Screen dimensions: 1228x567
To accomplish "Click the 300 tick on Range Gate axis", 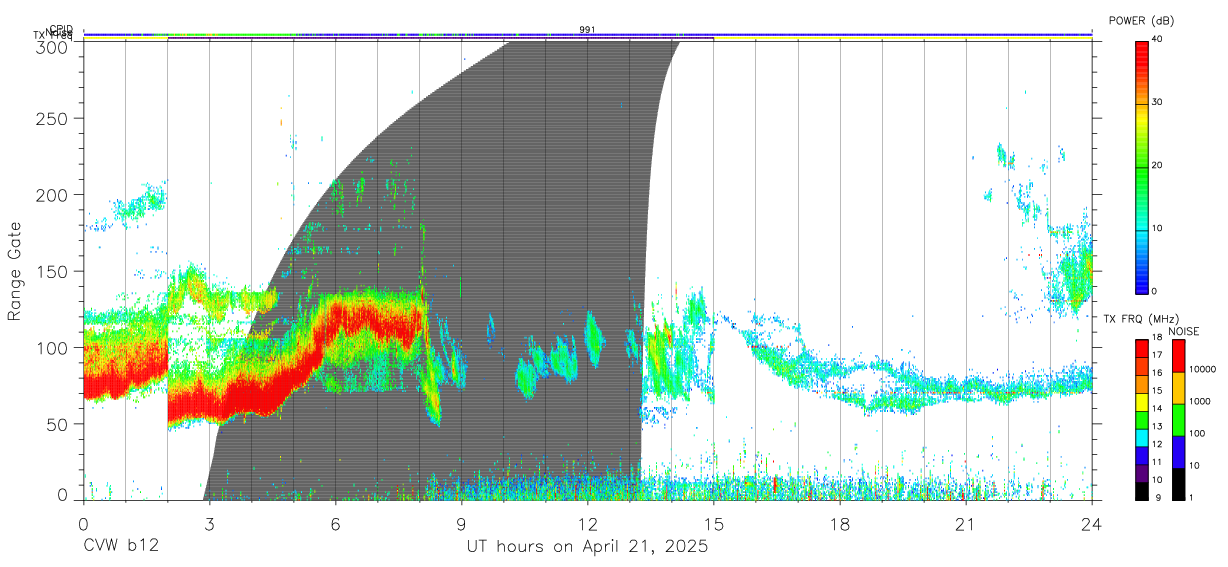I will tap(54, 47).
